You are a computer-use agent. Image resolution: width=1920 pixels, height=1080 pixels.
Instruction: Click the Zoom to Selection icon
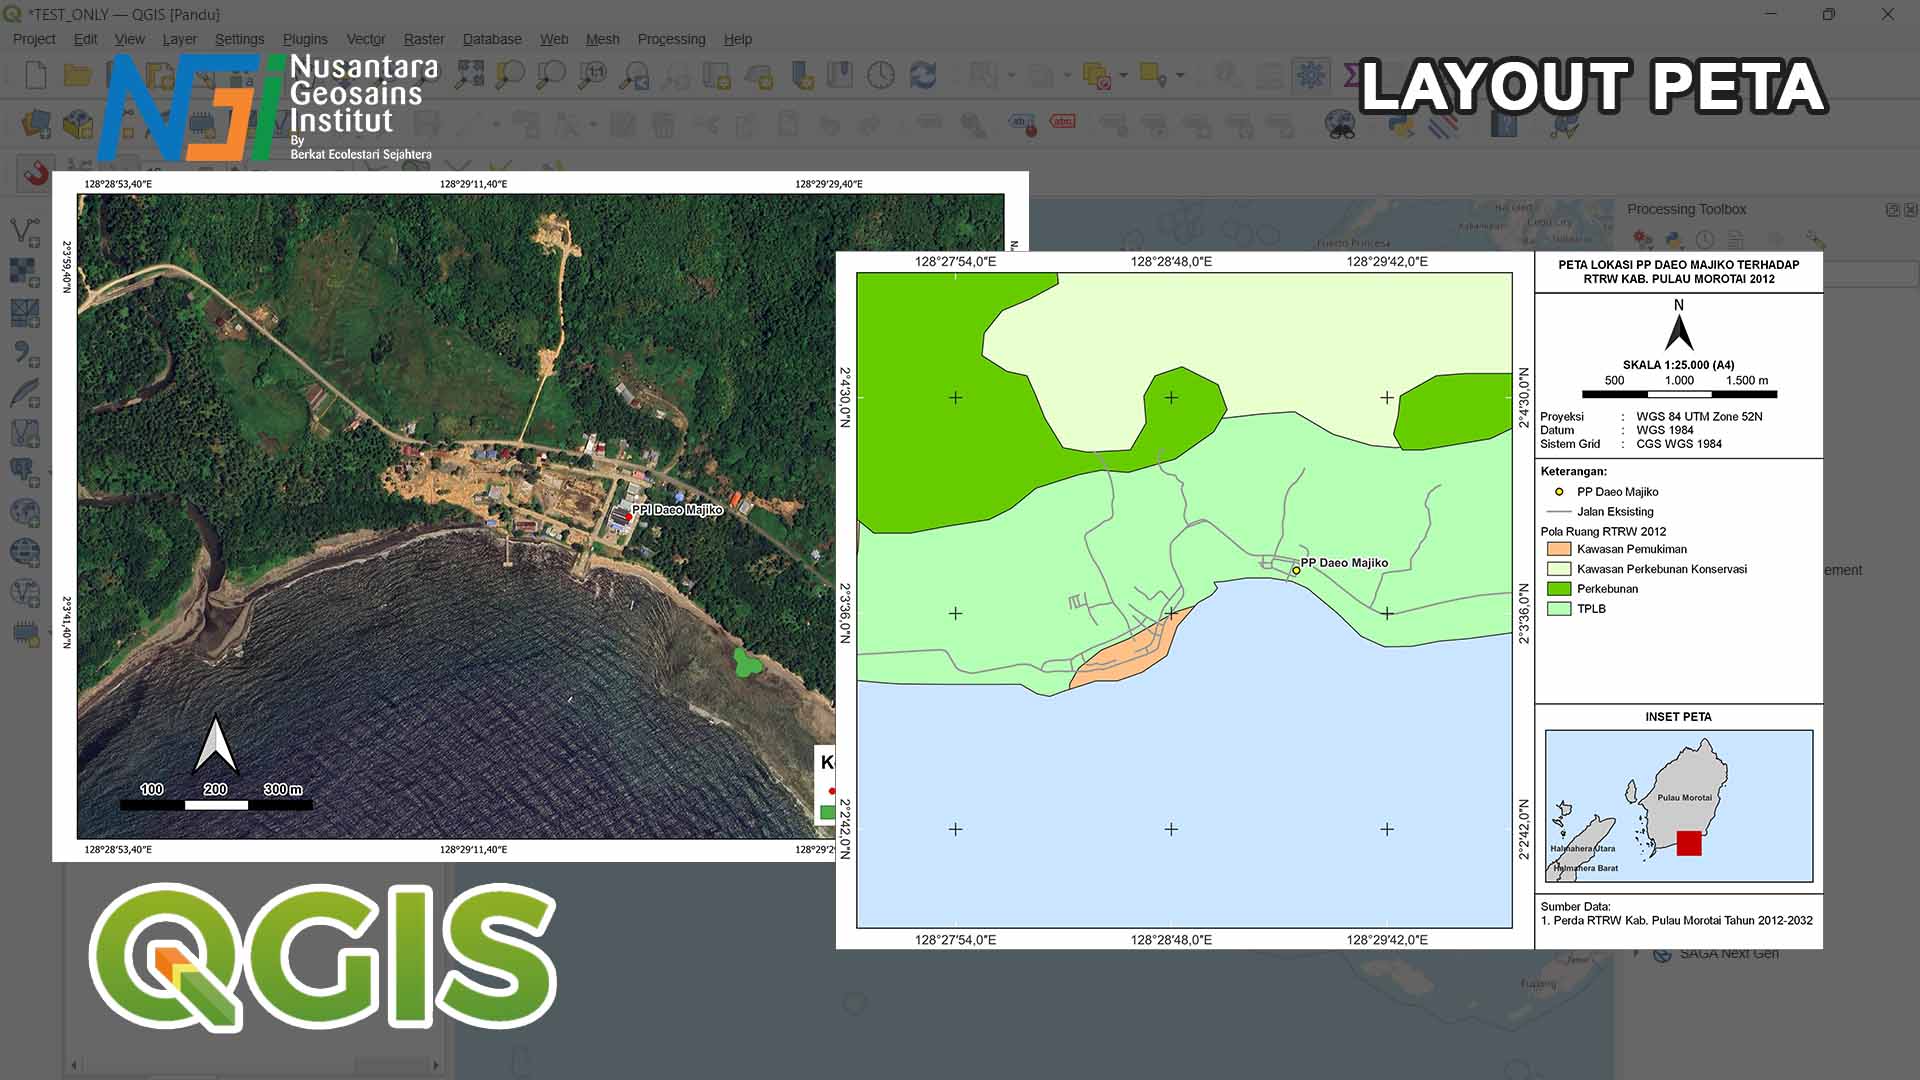pos(510,75)
